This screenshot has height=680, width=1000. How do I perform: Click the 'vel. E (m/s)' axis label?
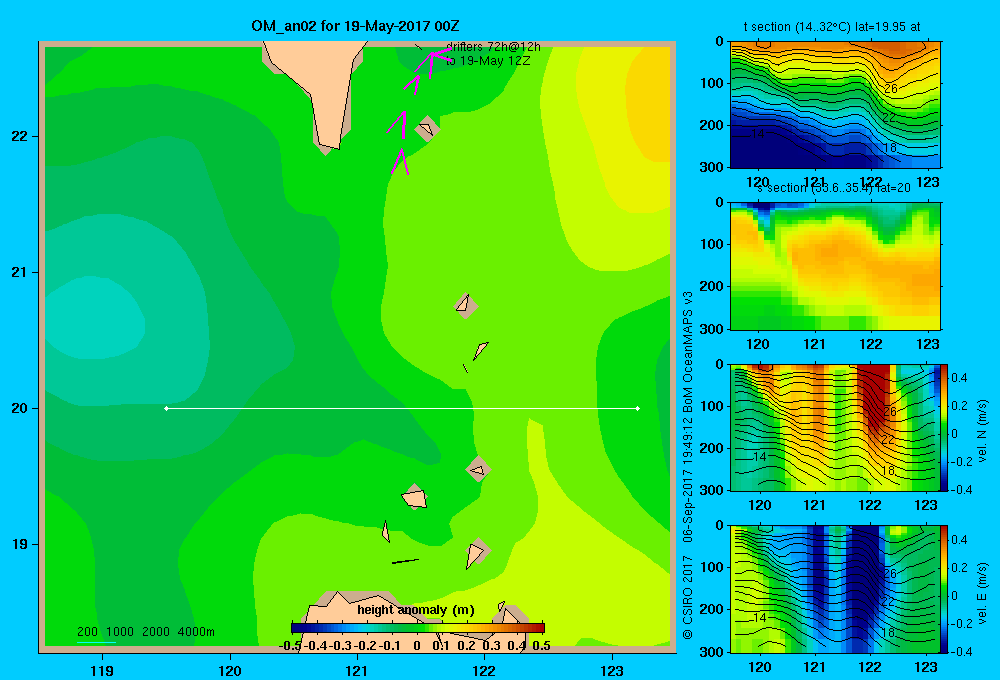[982, 593]
